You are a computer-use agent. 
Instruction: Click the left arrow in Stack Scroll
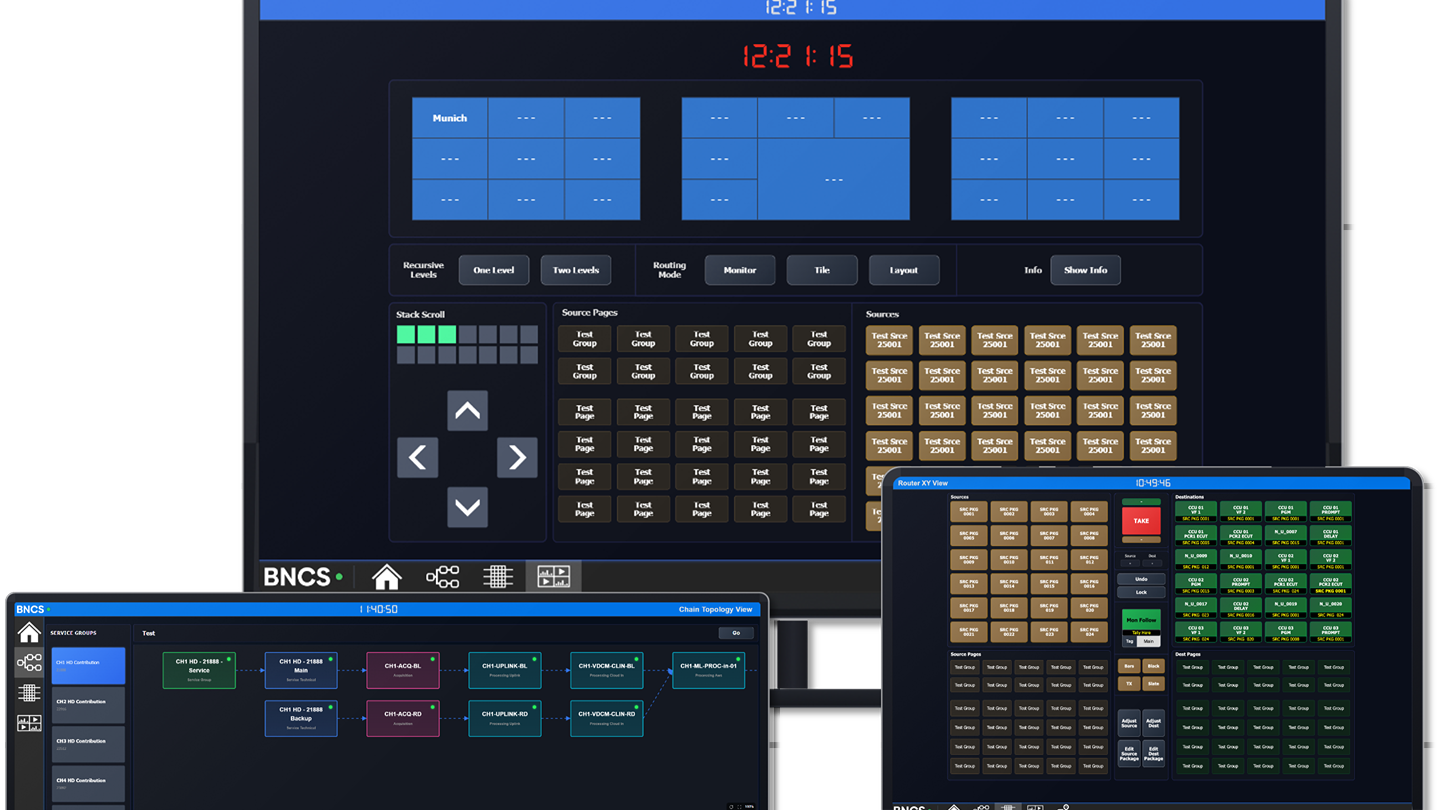click(417, 457)
